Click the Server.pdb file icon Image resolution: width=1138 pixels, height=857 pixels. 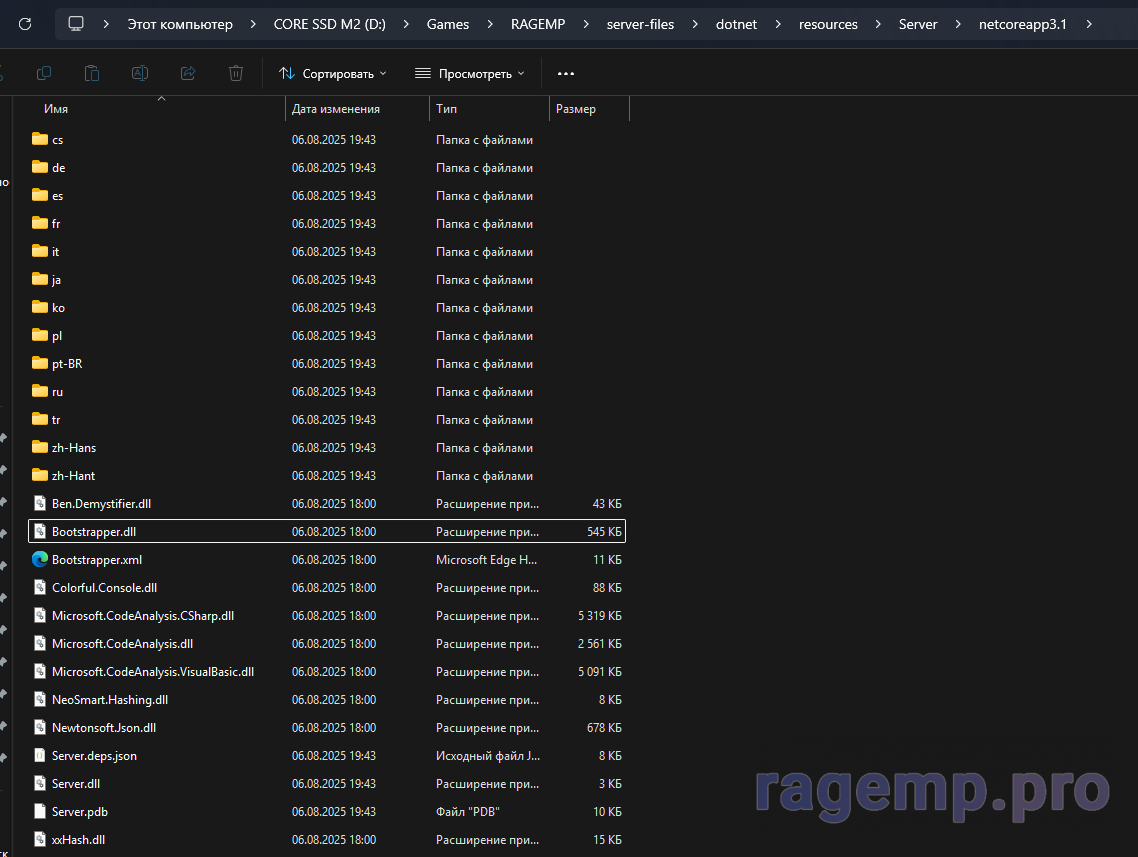tap(40, 811)
